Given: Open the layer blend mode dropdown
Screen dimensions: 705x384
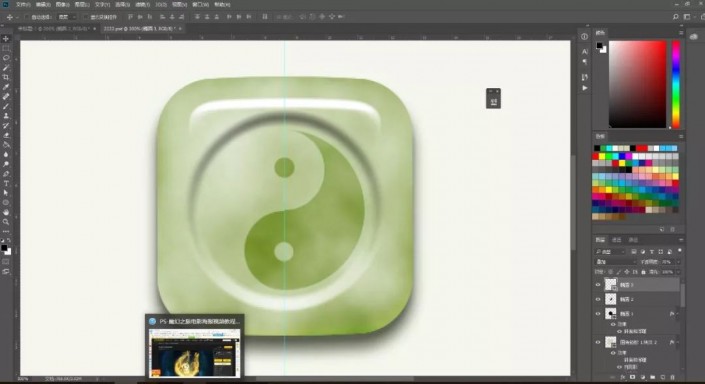Looking at the screenshot, I should tap(616, 262).
